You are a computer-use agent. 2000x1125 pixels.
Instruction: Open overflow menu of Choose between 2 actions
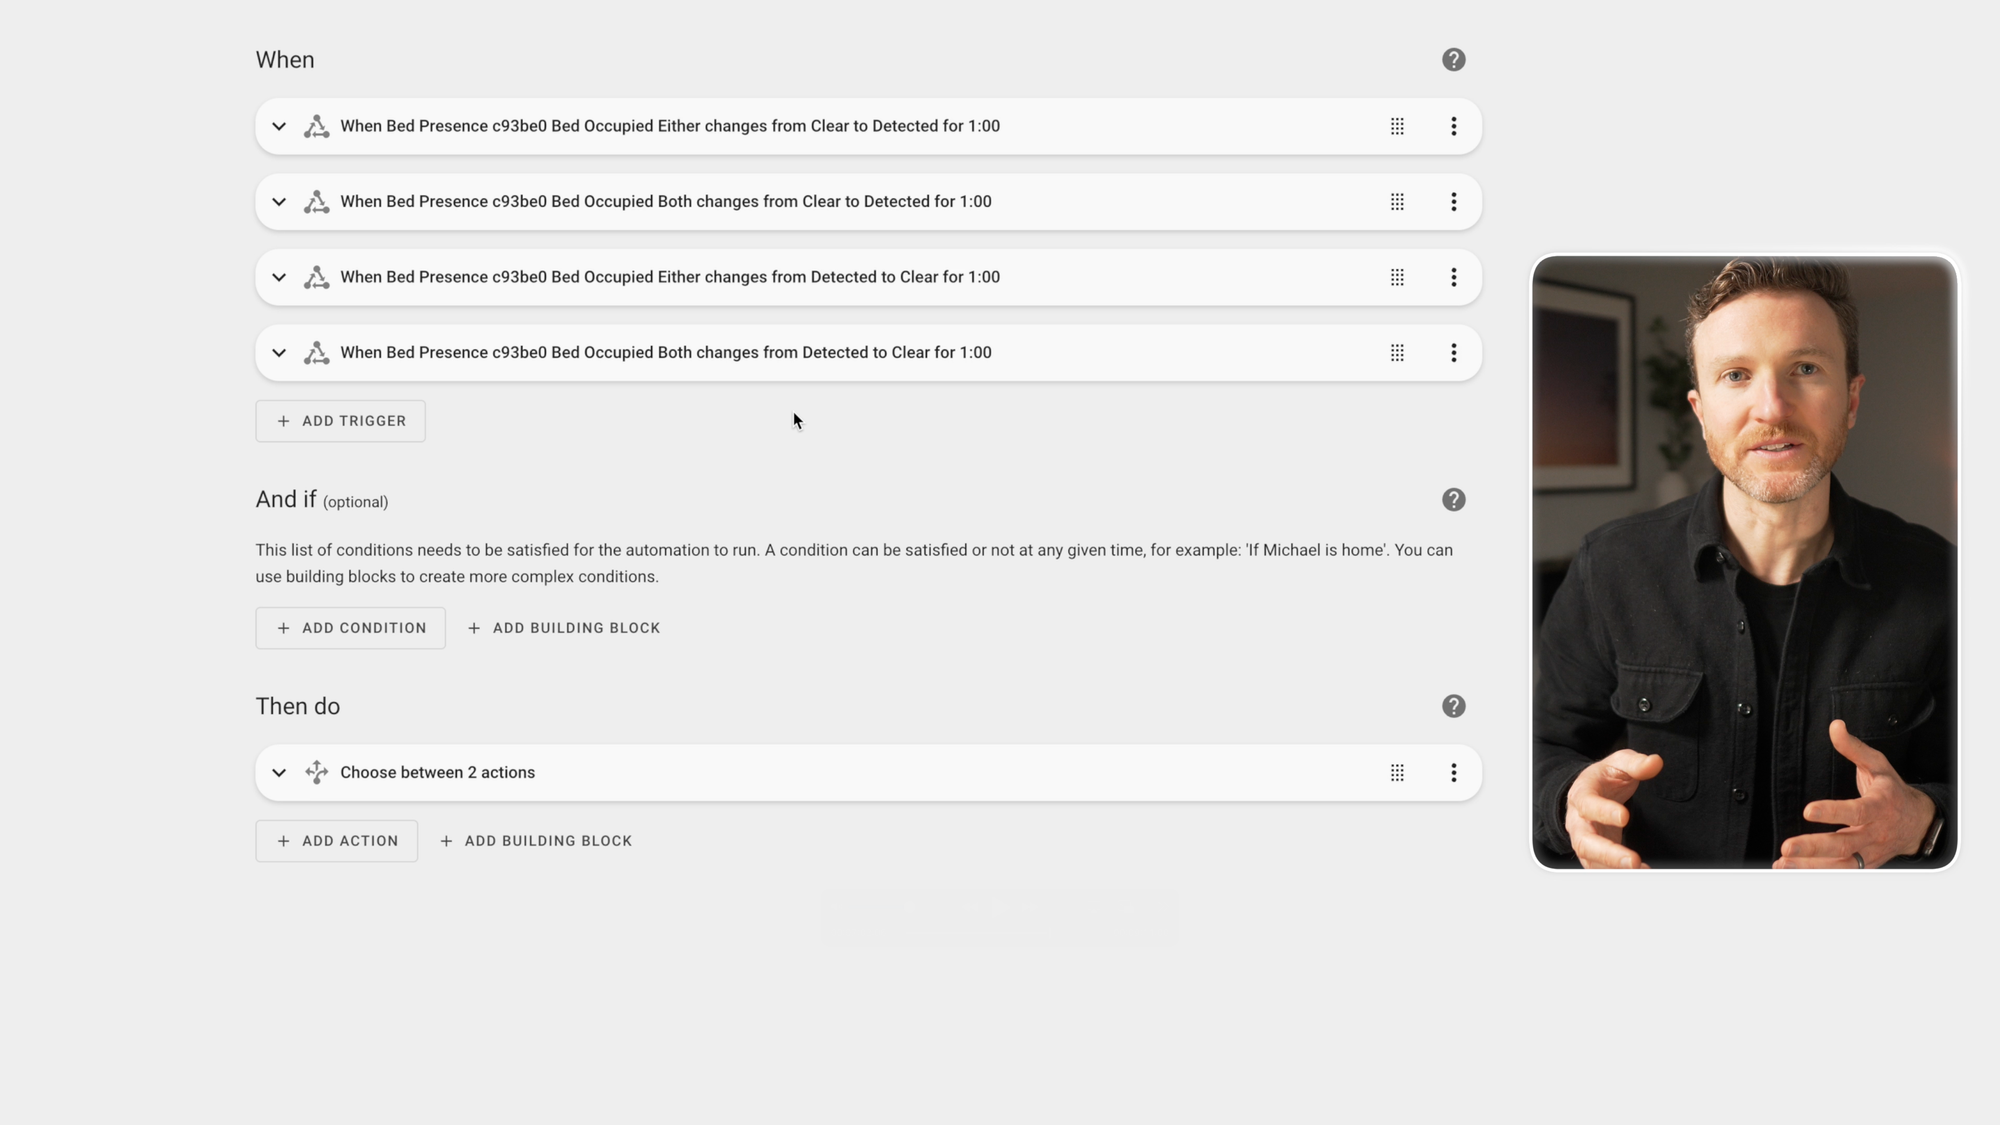pyautogui.click(x=1454, y=773)
